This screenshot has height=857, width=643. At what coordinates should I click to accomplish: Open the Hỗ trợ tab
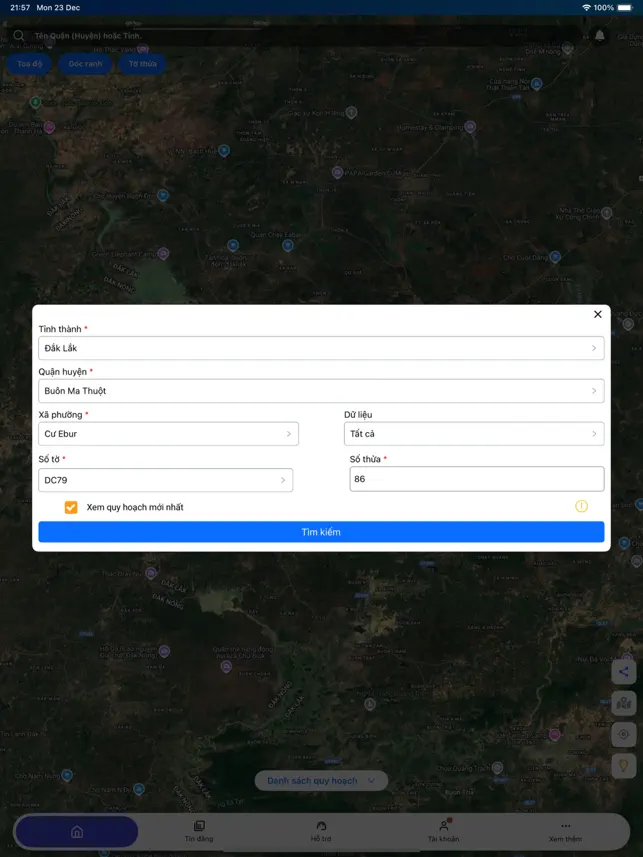pyautogui.click(x=321, y=831)
